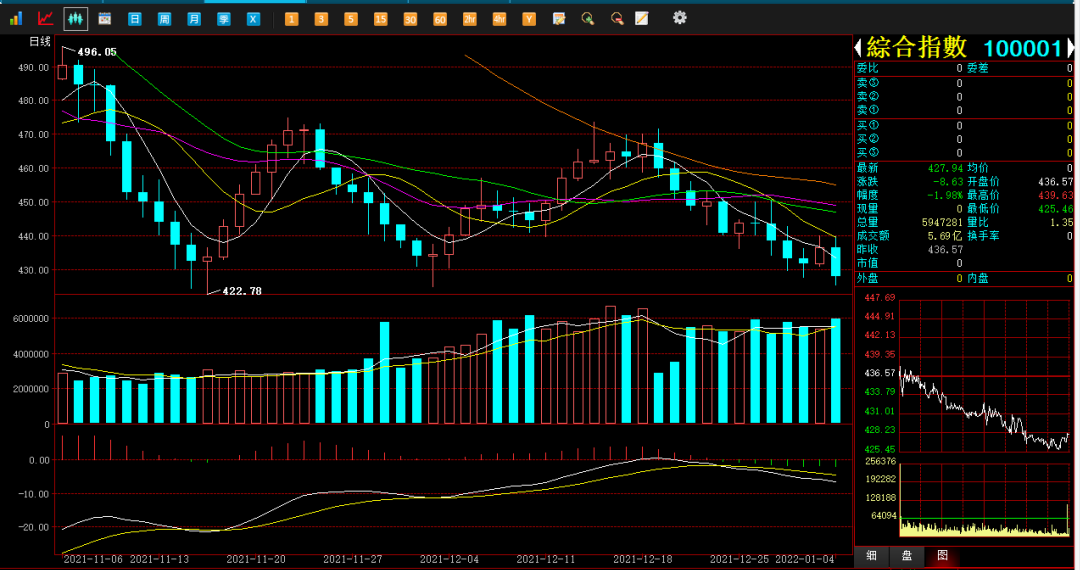Select the 60-minute interval button
The image size is (1080, 570).
(x=439, y=19)
